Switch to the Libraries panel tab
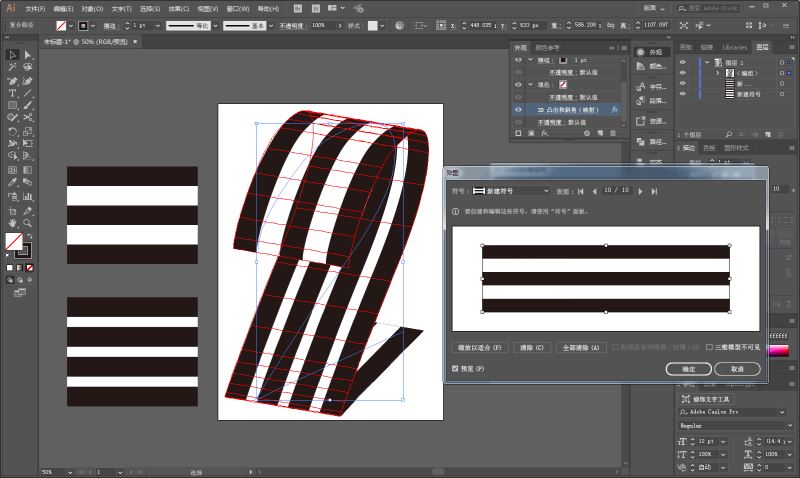 (x=733, y=47)
